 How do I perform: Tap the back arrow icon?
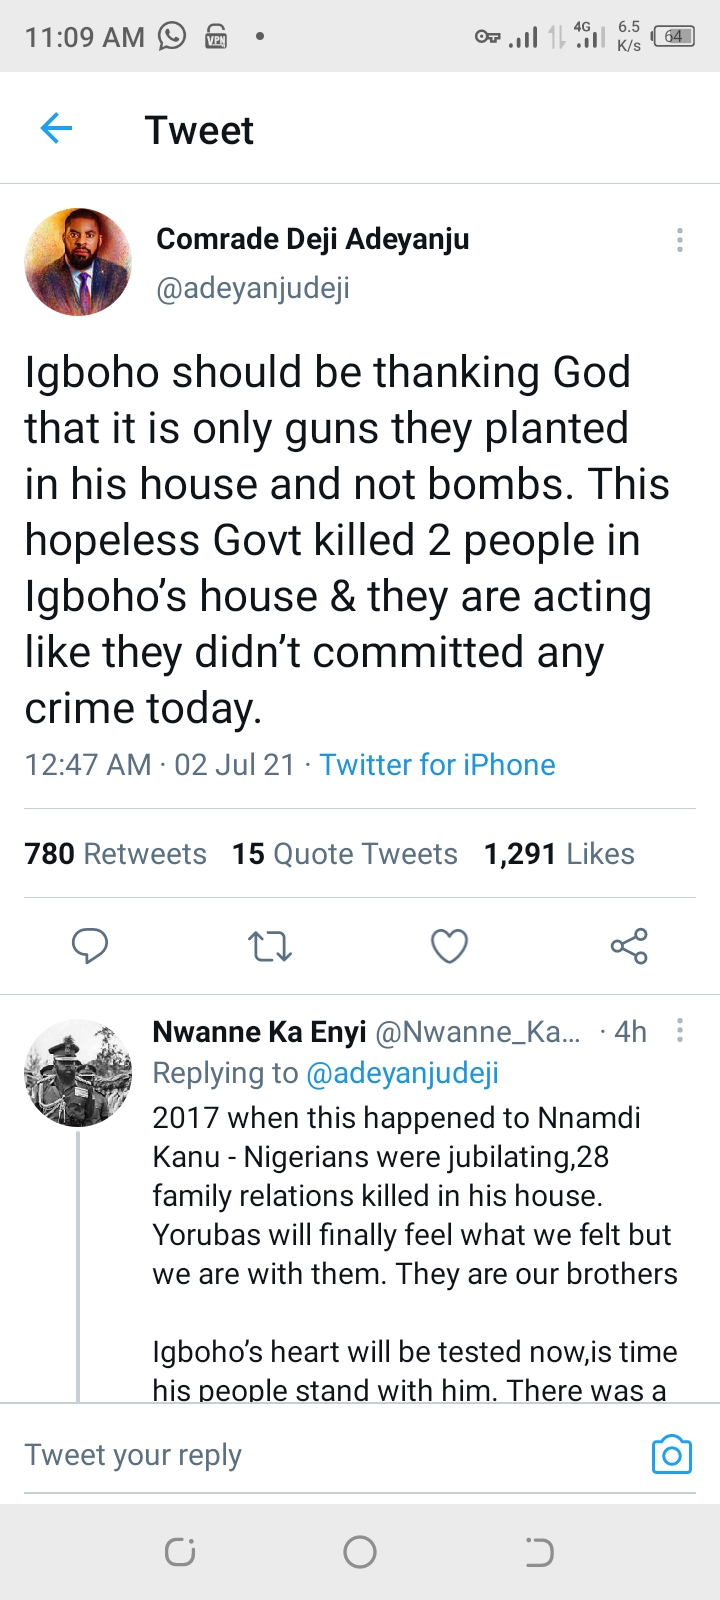pos(56,129)
